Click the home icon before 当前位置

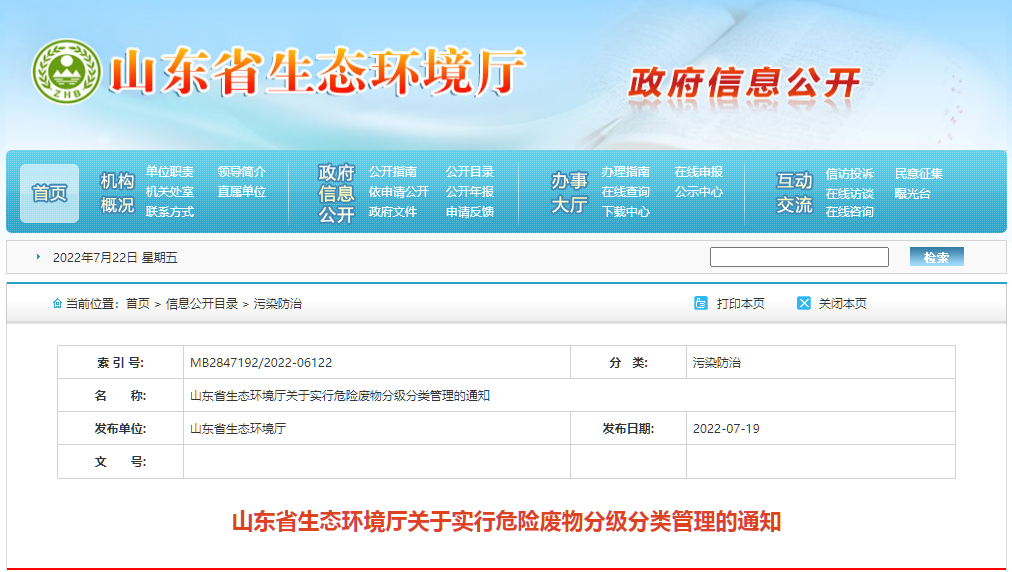pyautogui.click(x=57, y=303)
